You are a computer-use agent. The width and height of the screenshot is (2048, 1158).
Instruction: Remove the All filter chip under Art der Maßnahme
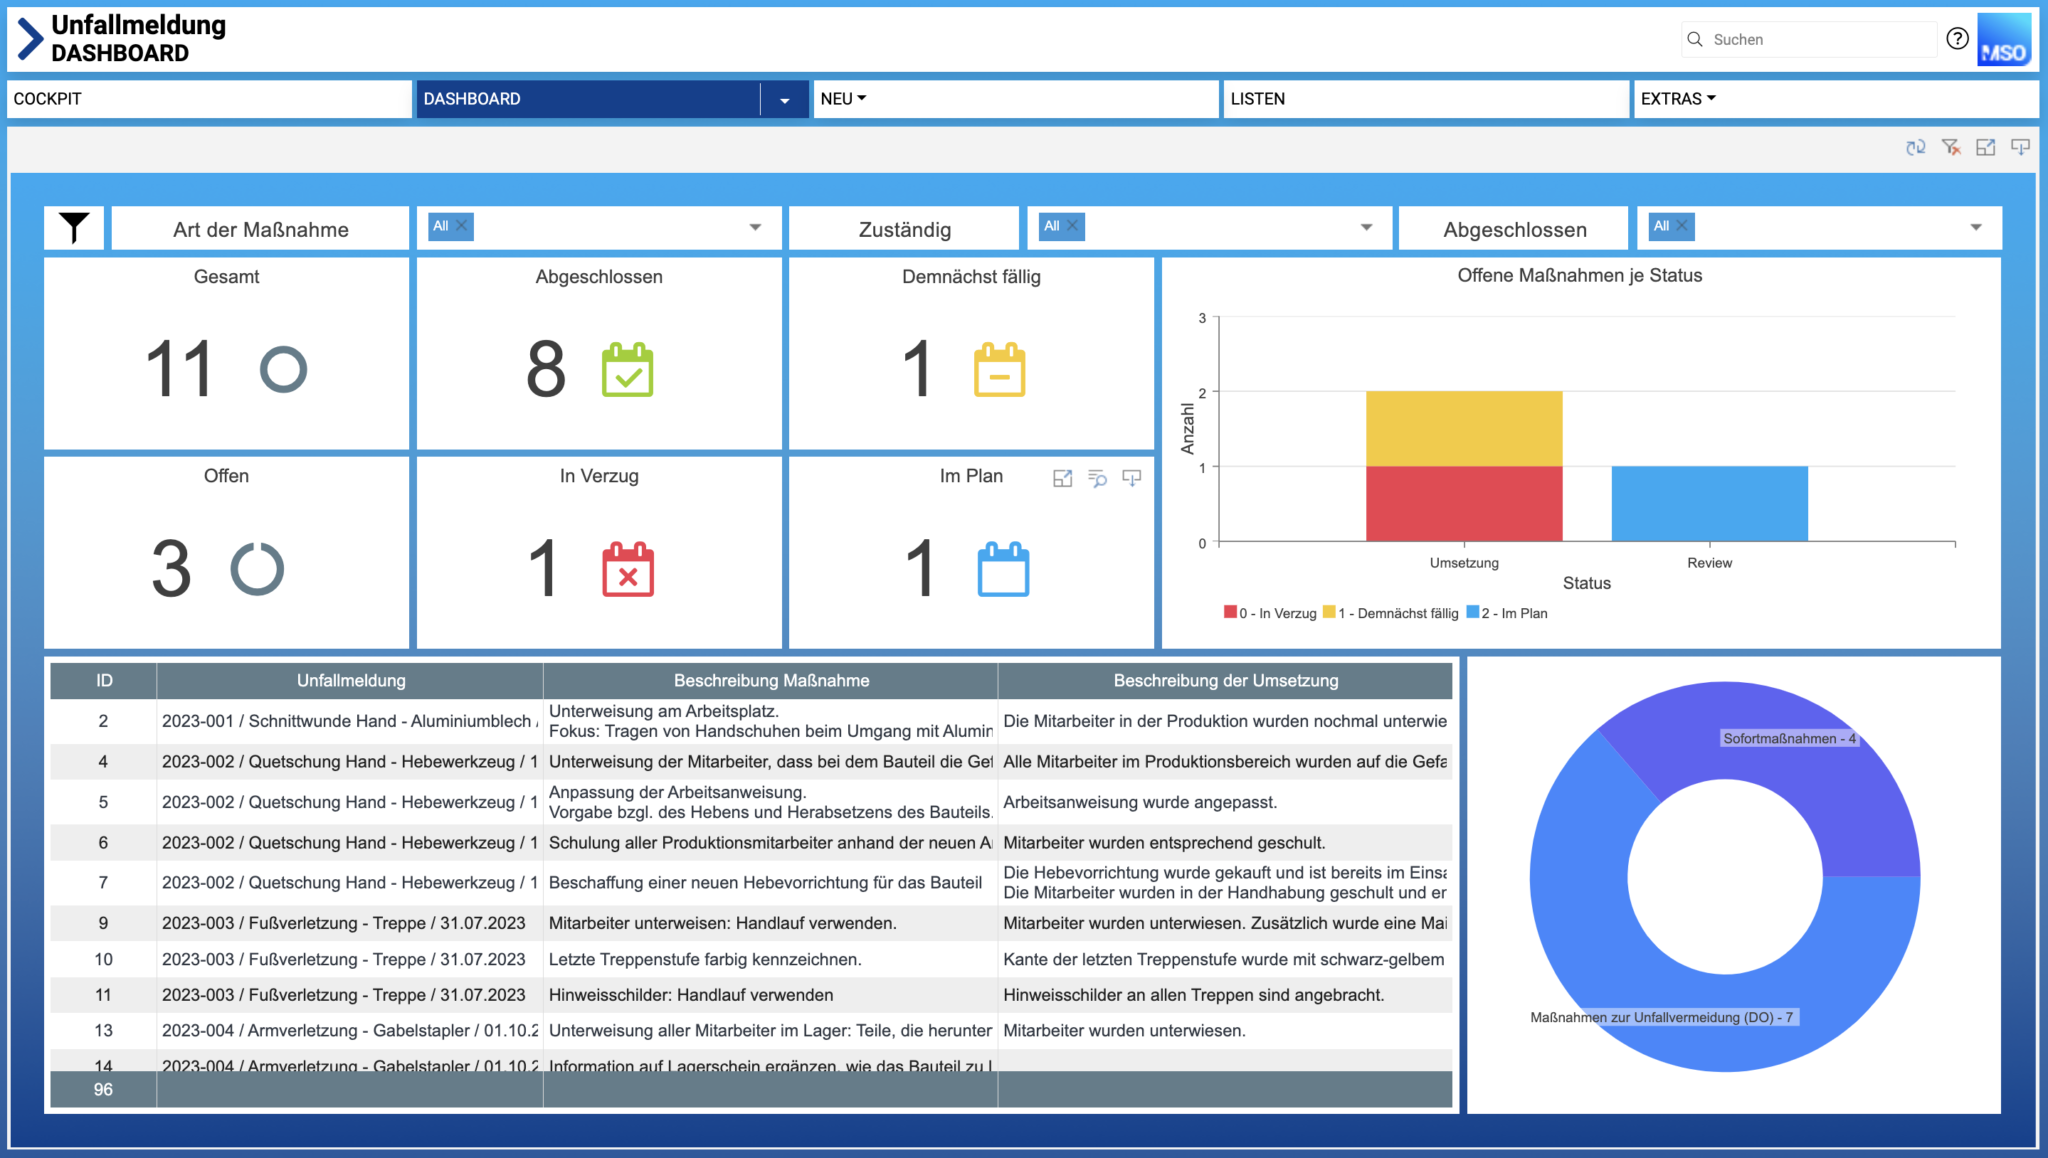(461, 226)
